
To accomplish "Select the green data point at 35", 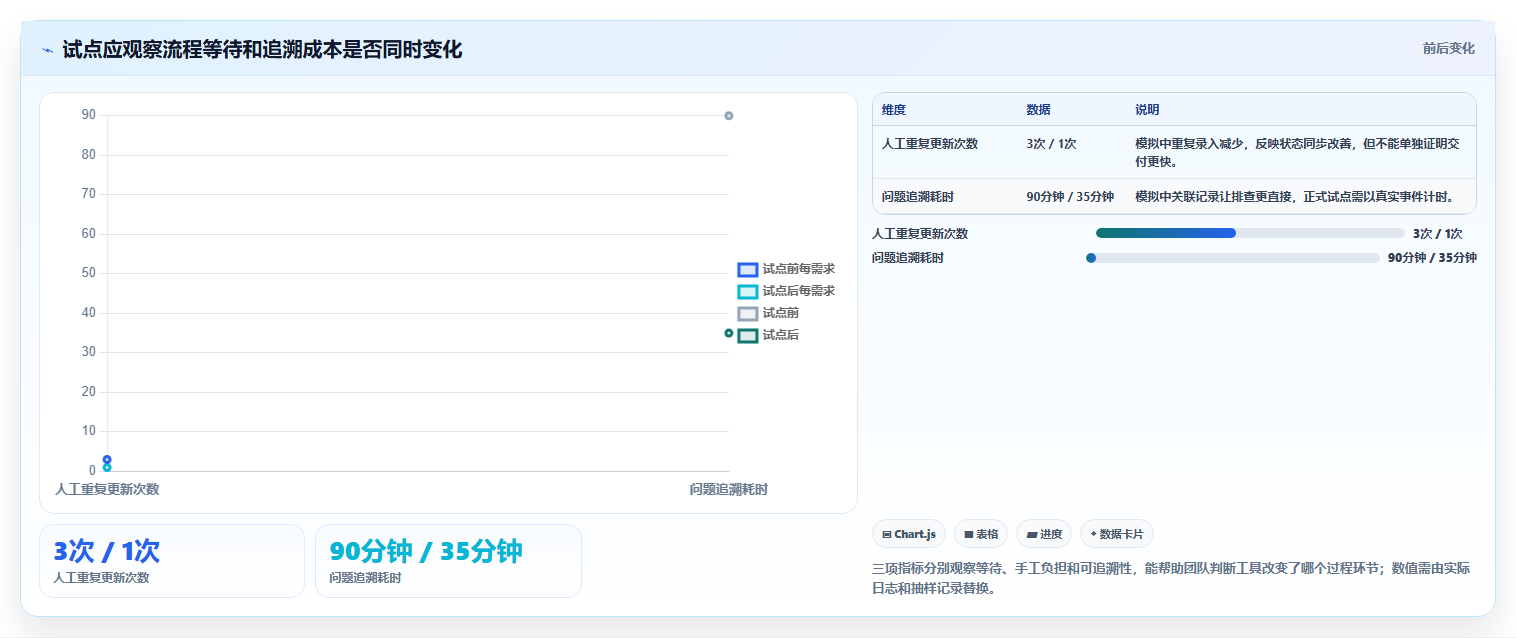I will pyautogui.click(x=729, y=333).
